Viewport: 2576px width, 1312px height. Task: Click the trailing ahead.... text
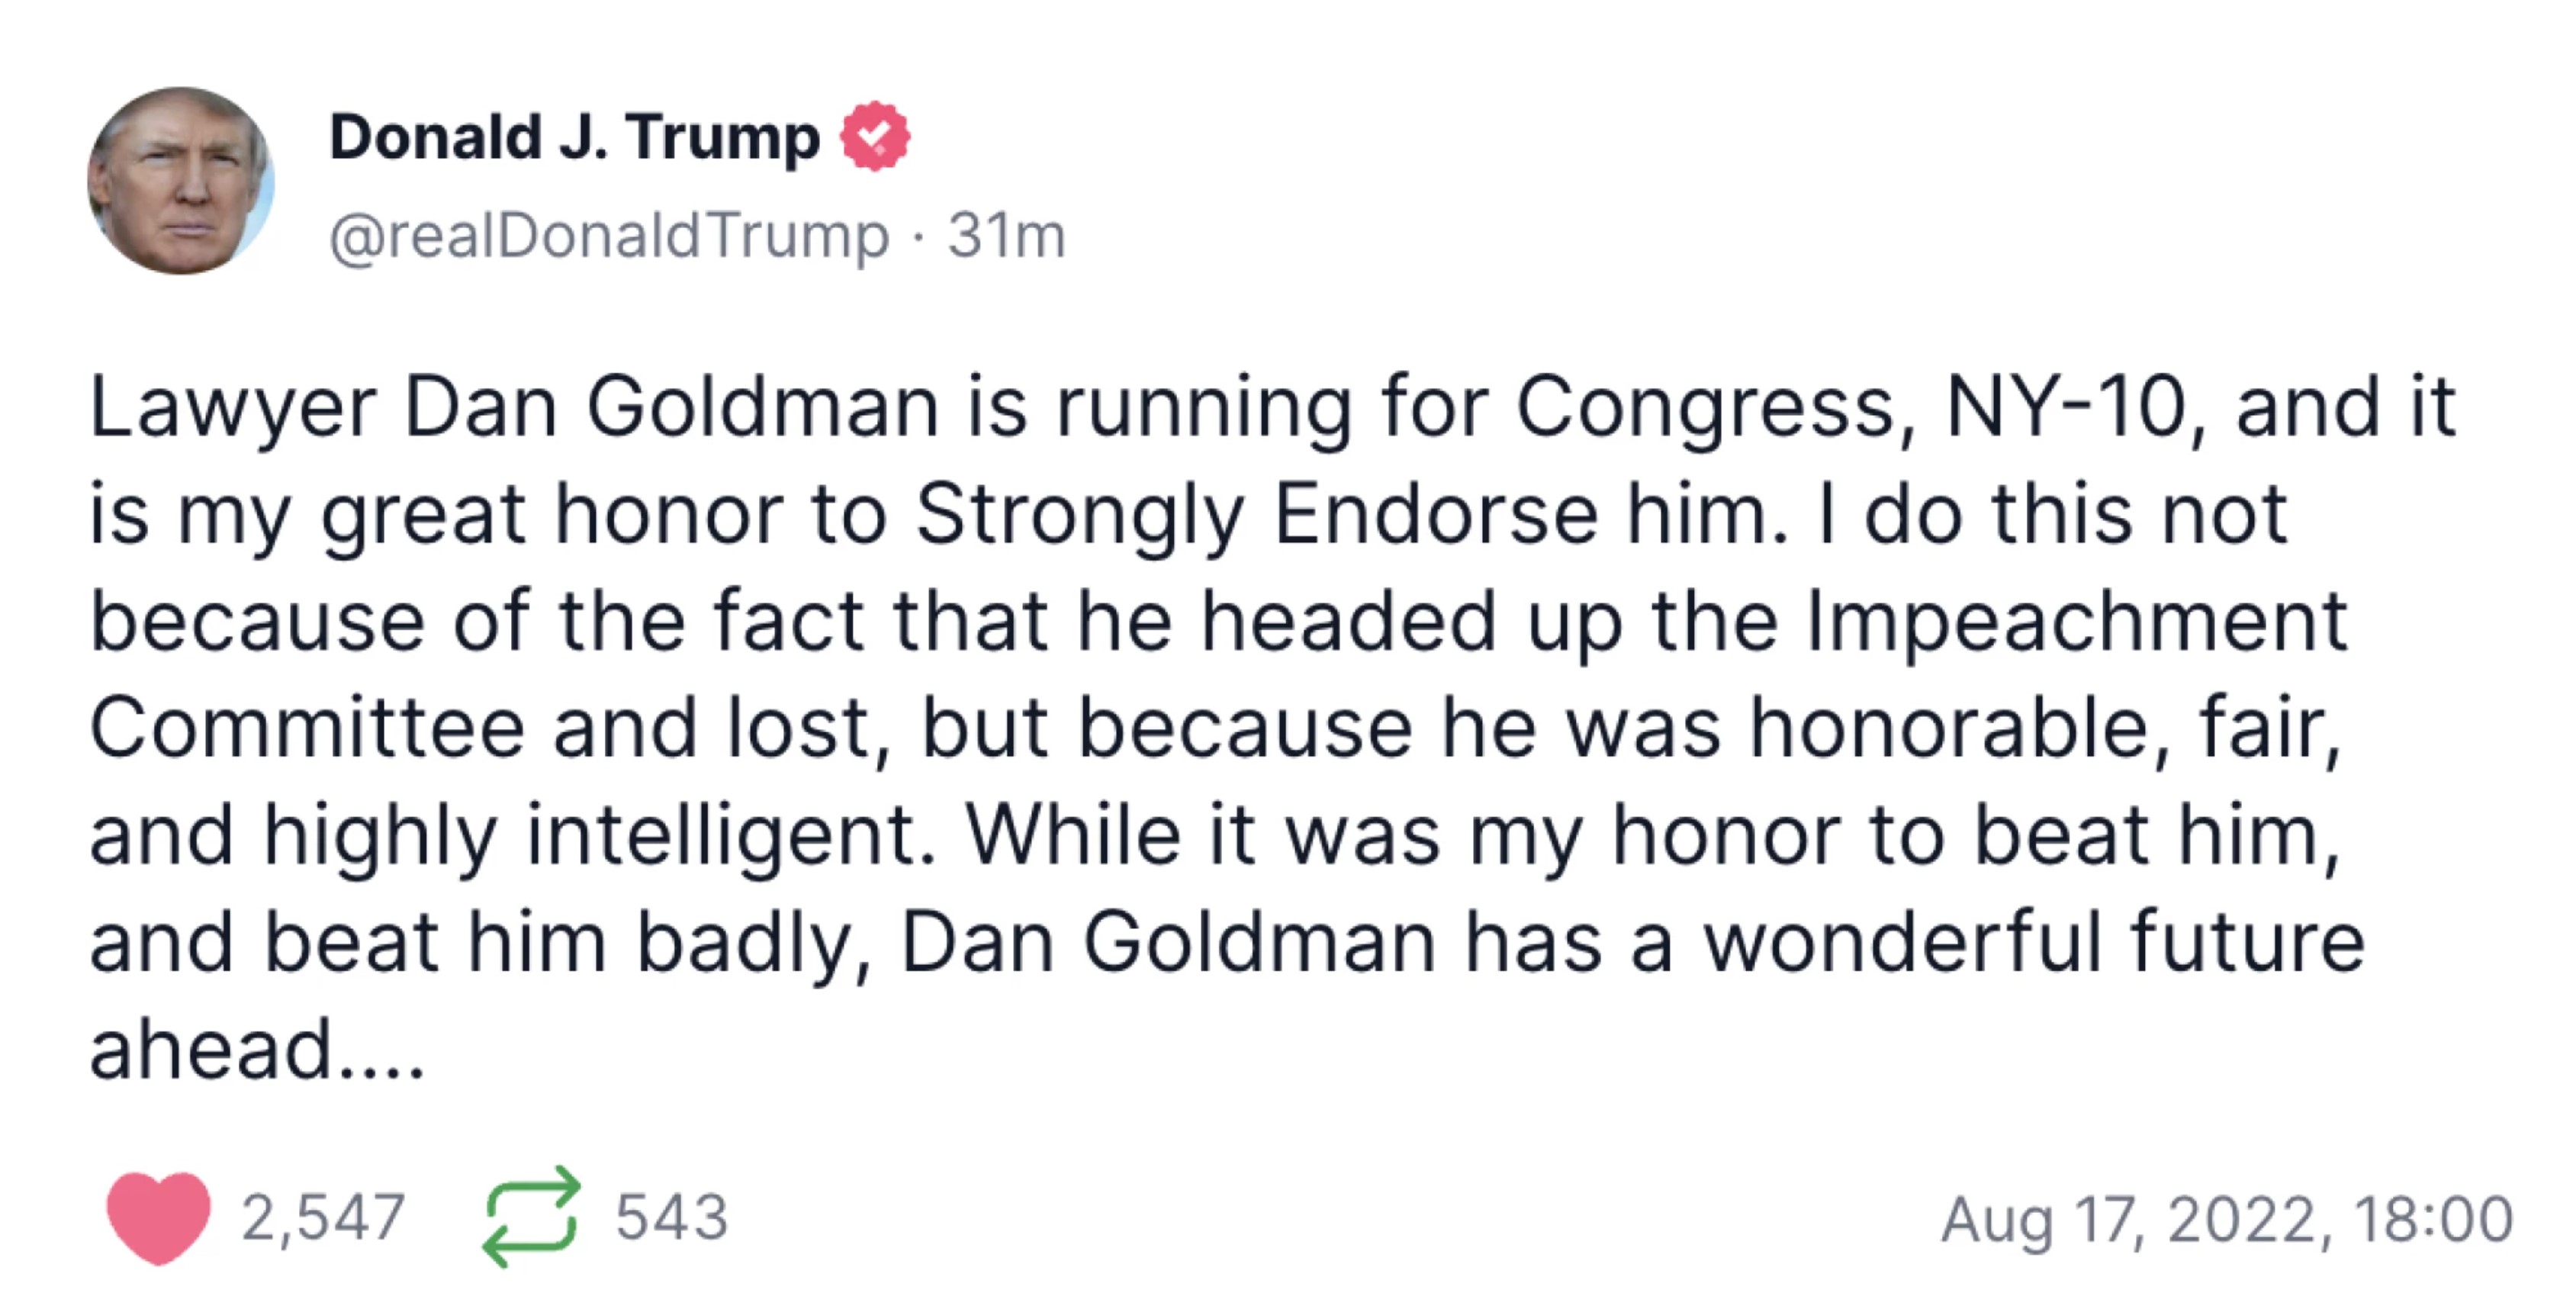[258, 1050]
